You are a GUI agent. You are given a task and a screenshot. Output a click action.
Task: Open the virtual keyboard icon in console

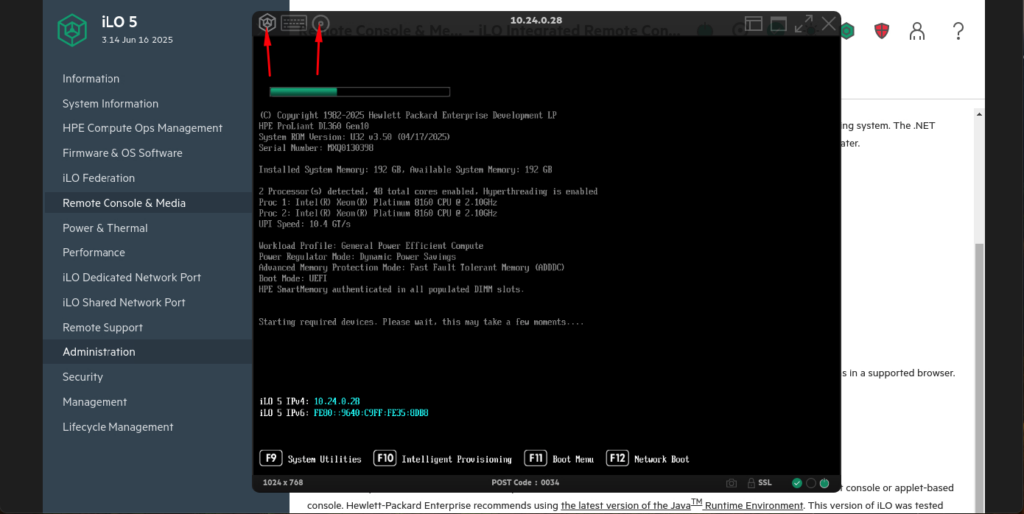[293, 23]
